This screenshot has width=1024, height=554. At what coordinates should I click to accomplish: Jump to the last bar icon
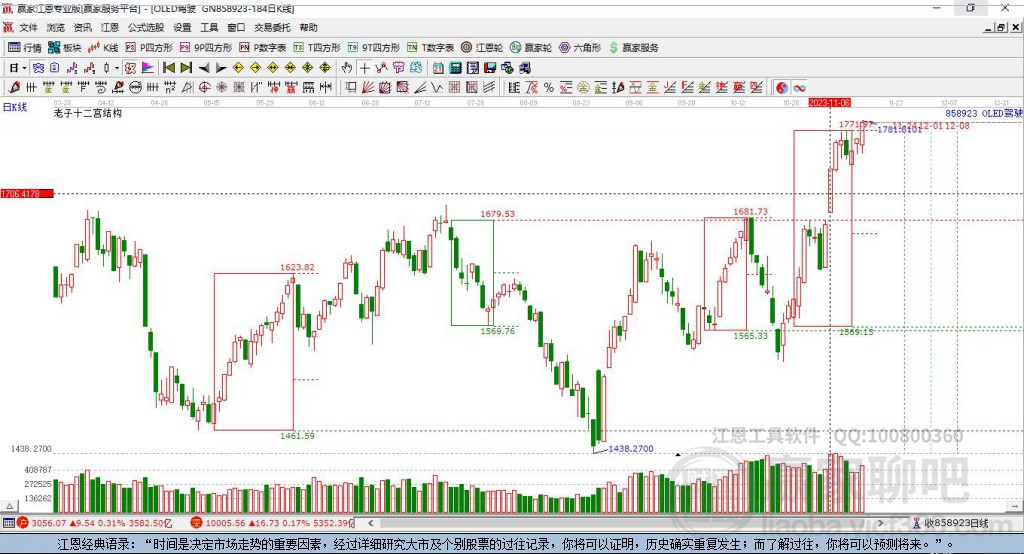click(186, 68)
